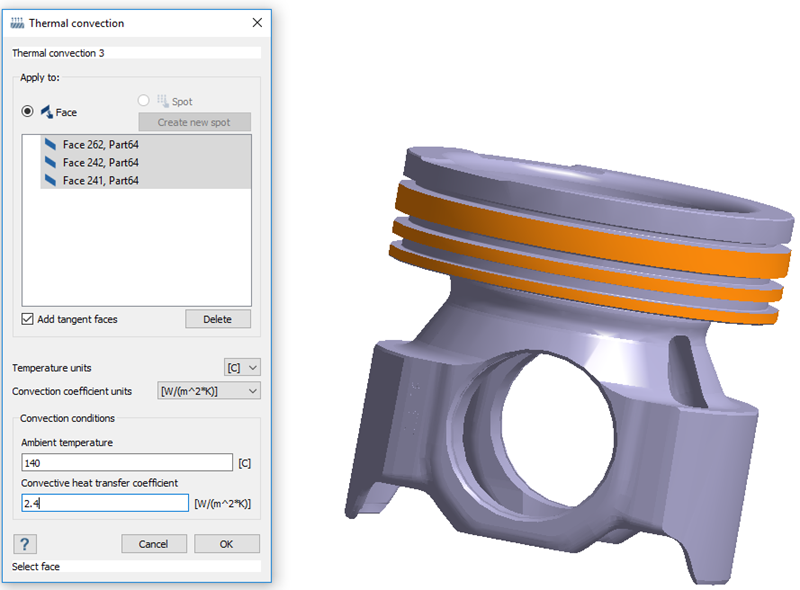Image resolution: width=800 pixels, height=590 pixels.
Task: Close the Thermal convection dialog
Action: point(257,22)
